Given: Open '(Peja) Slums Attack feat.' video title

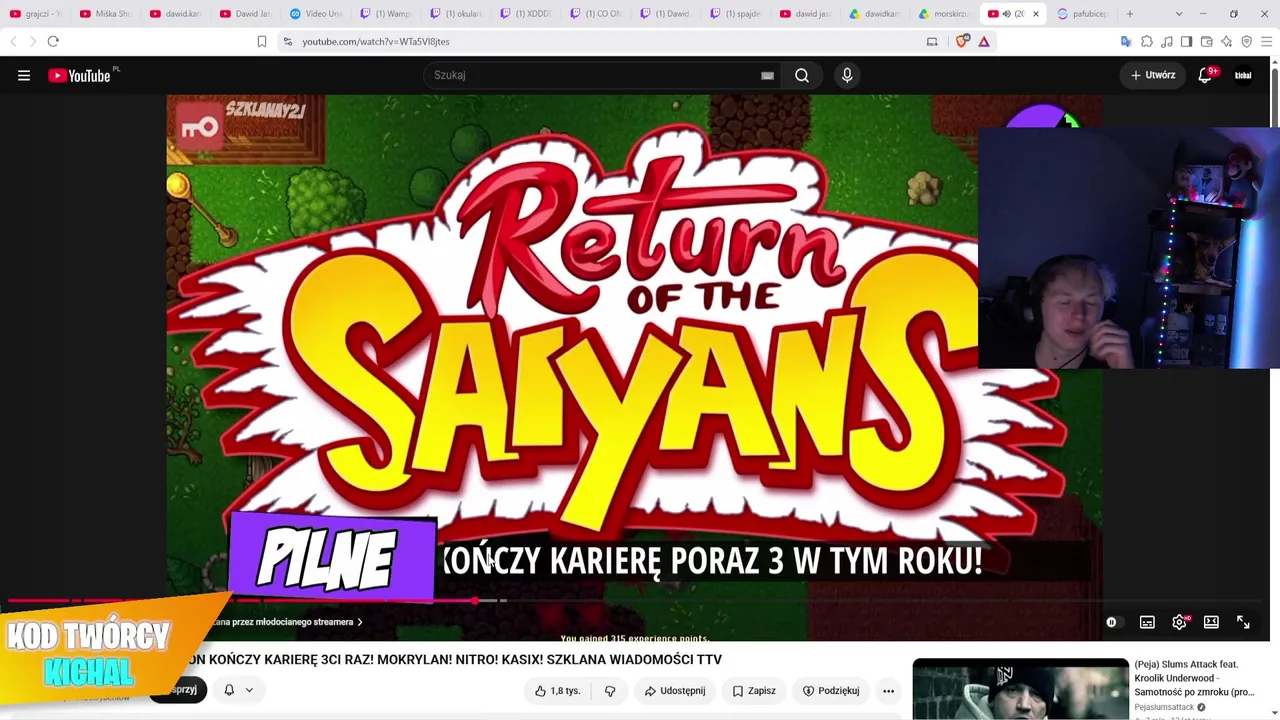Looking at the screenshot, I should pos(1194,678).
